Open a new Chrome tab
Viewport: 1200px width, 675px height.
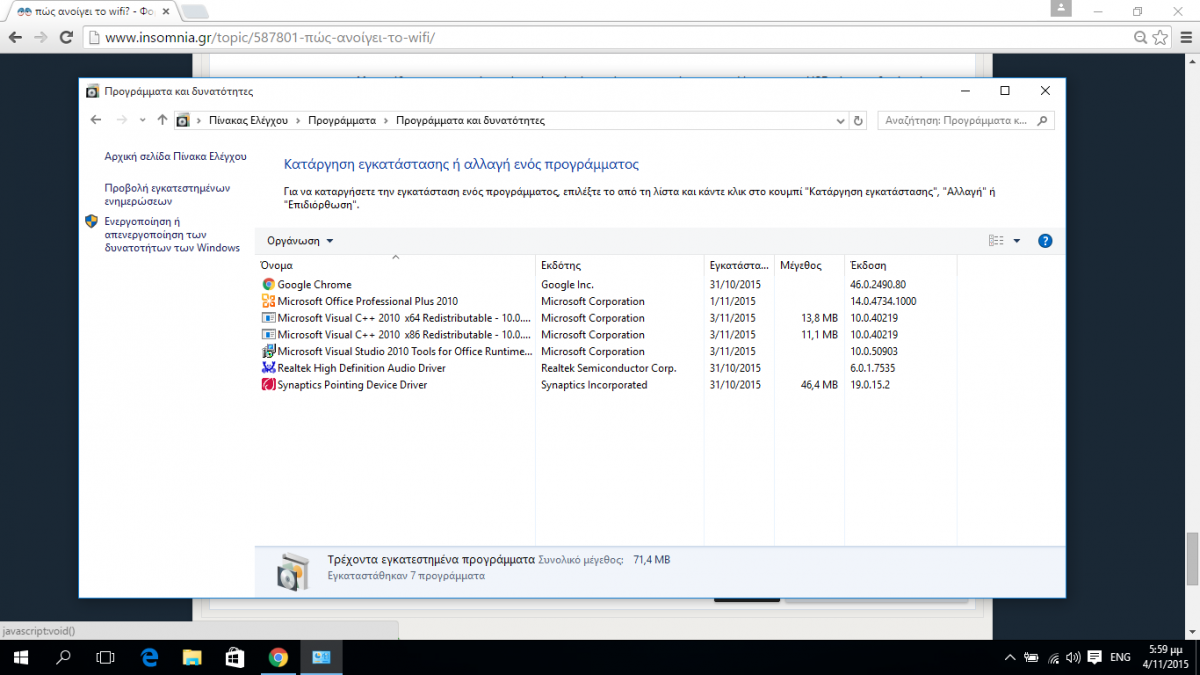[x=194, y=11]
